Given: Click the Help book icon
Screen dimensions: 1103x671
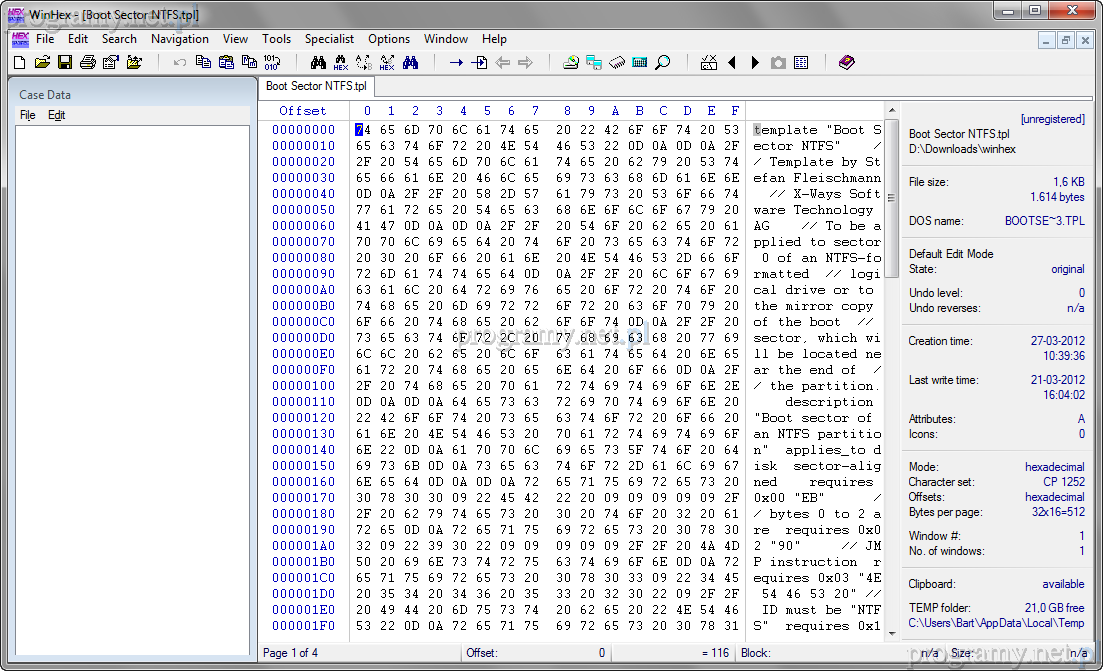Looking at the screenshot, I should (847, 63).
